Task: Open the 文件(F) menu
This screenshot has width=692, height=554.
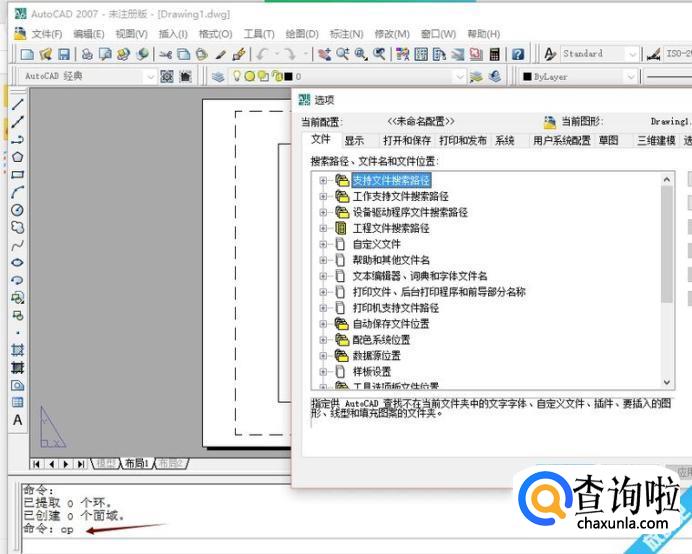Action: pos(46,34)
